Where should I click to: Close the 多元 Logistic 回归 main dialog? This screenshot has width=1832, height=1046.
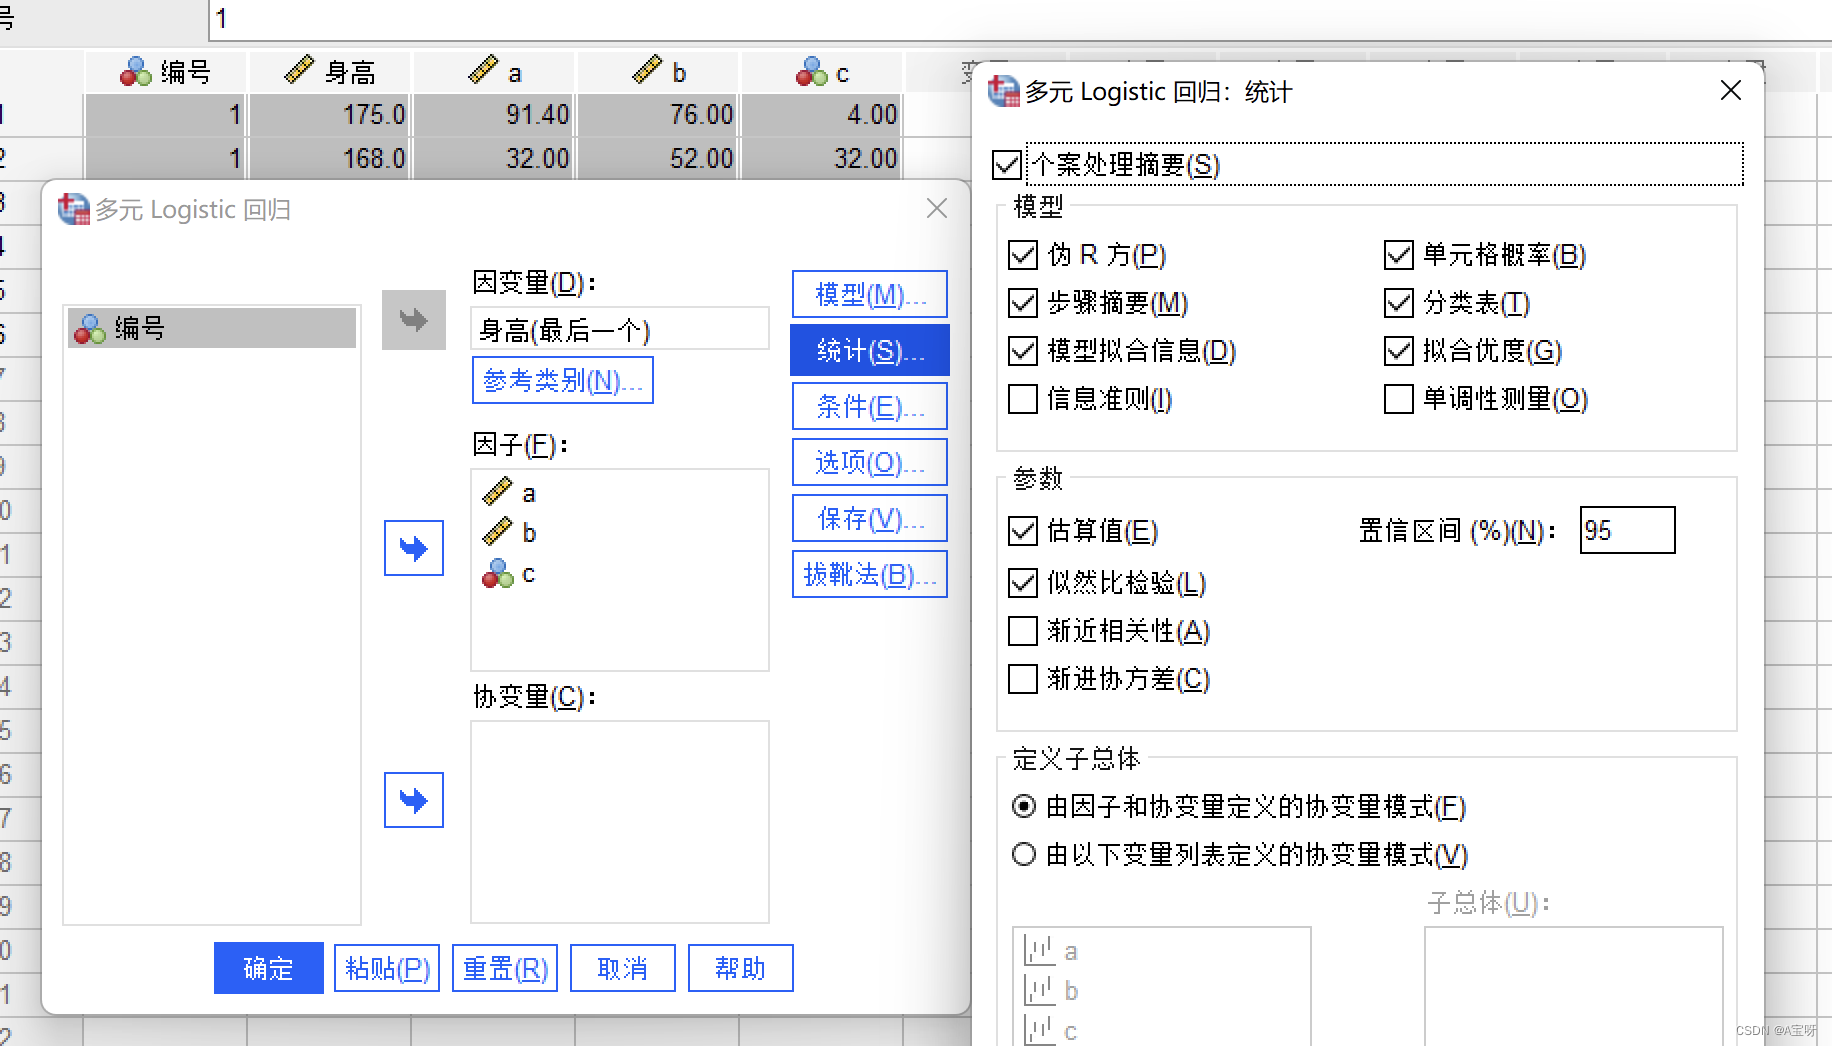(x=937, y=208)
